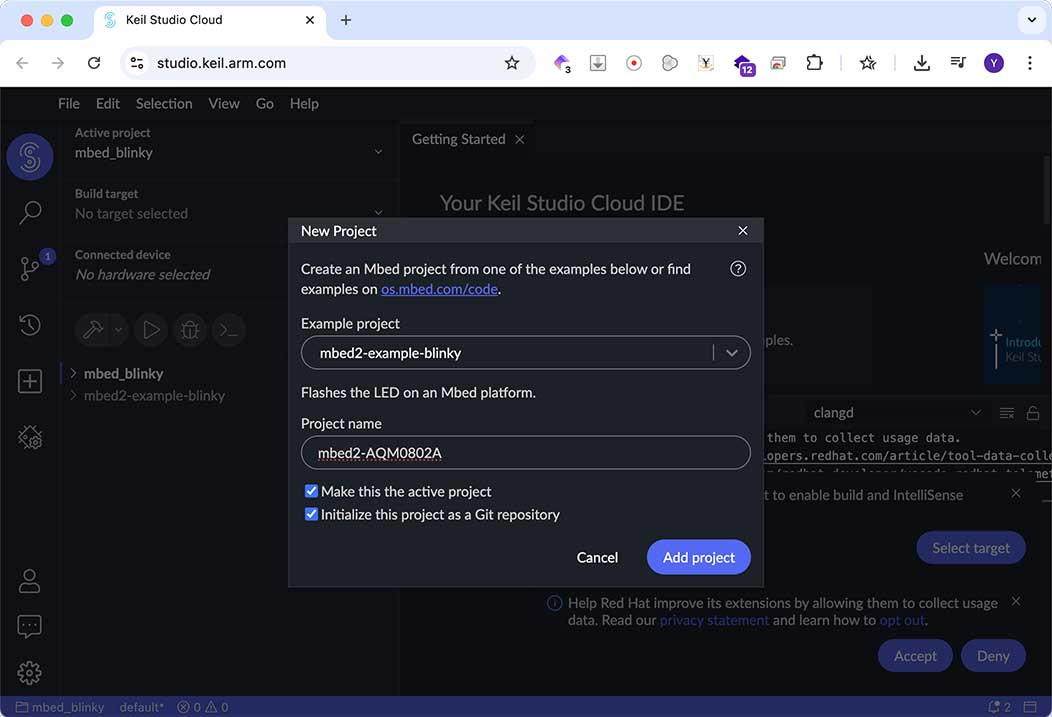The width and height of the screenshot is (1052, 717).
Task: Click the Accept button
Action: [914, 655]
